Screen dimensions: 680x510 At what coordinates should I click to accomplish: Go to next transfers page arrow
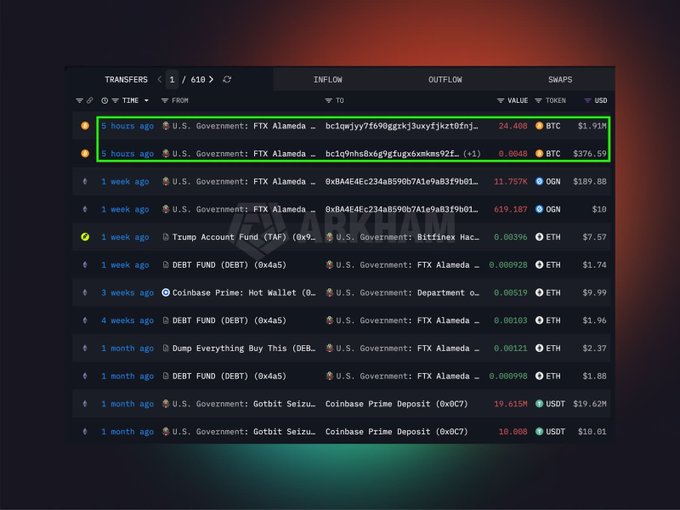[211, 79]
